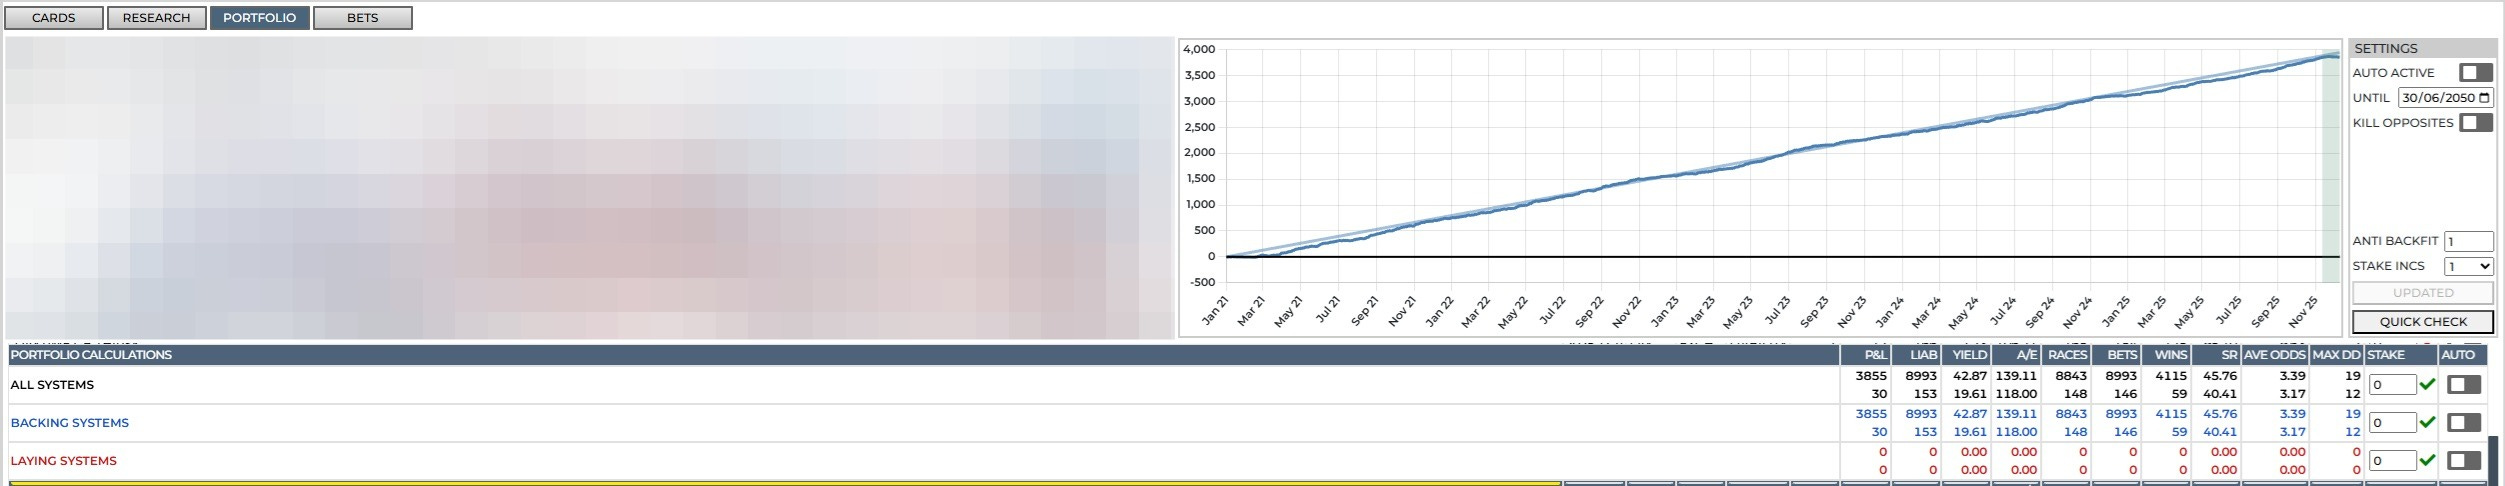Click the AVE ODDS column header
The height and width of the screenshot is (486, 2505).
(2275, 355)
